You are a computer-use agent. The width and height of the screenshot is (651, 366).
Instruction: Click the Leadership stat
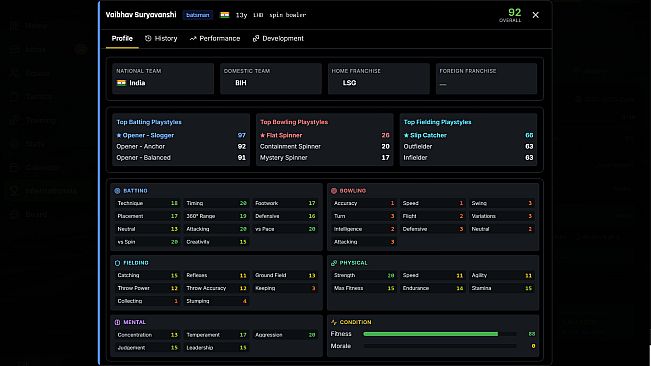(216, 348)
